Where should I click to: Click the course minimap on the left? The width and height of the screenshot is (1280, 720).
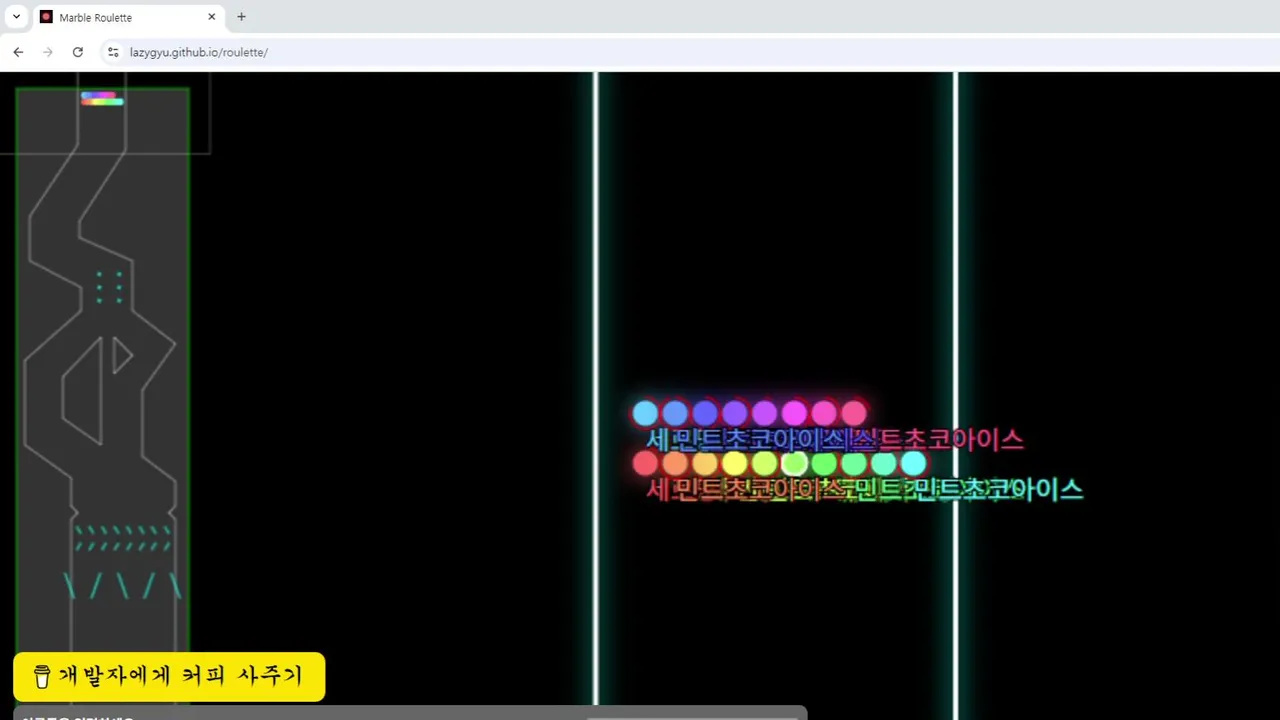pos(103,395)
